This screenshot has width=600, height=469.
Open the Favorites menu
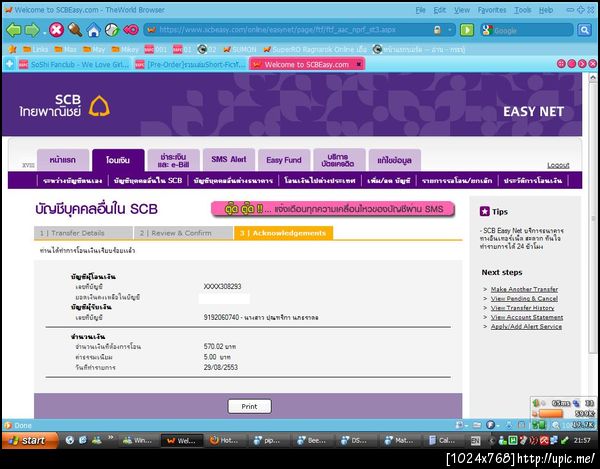point(492,10)
